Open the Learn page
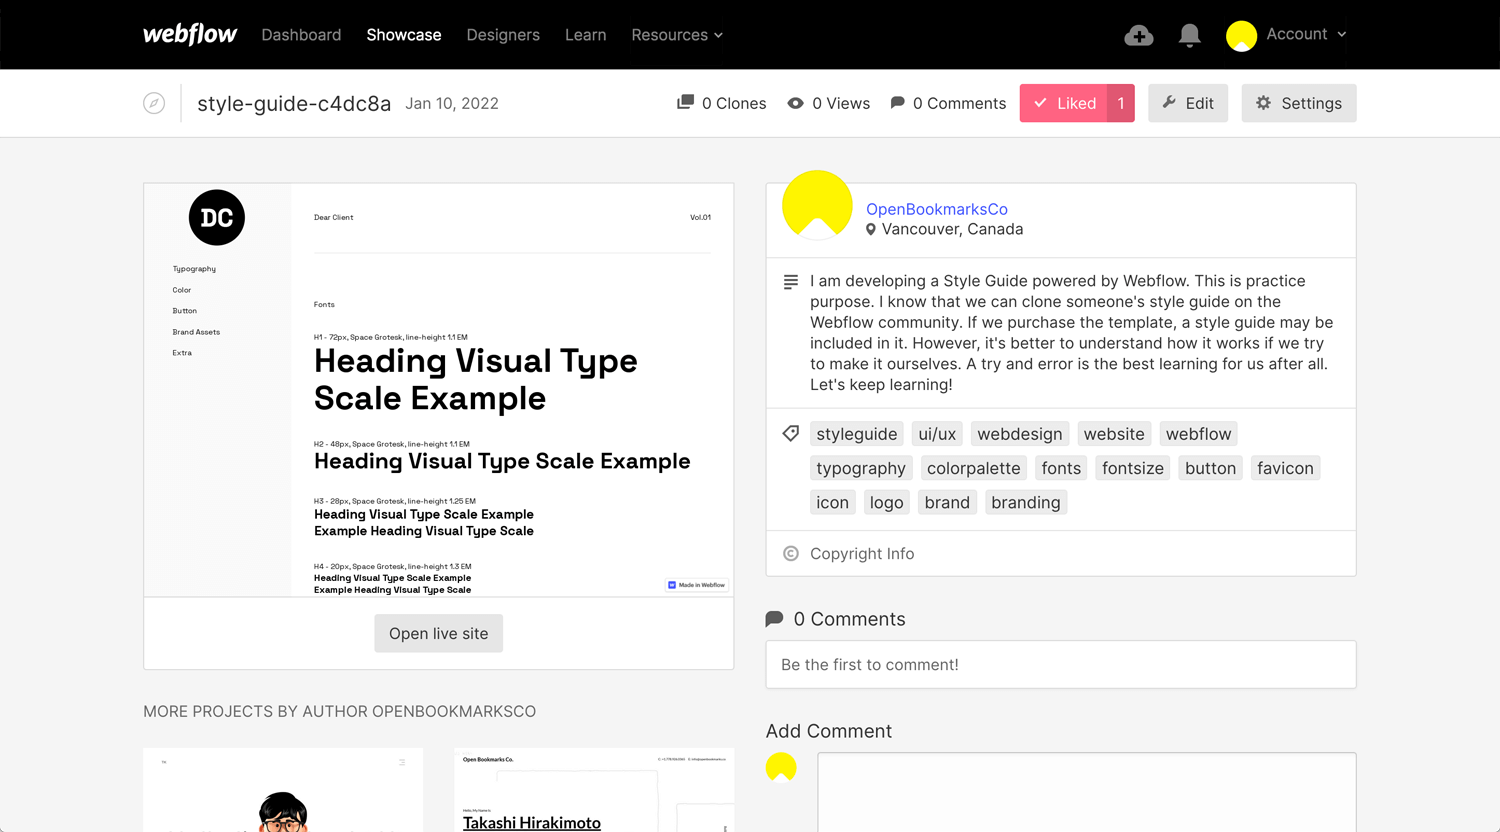 coord(586,35)
